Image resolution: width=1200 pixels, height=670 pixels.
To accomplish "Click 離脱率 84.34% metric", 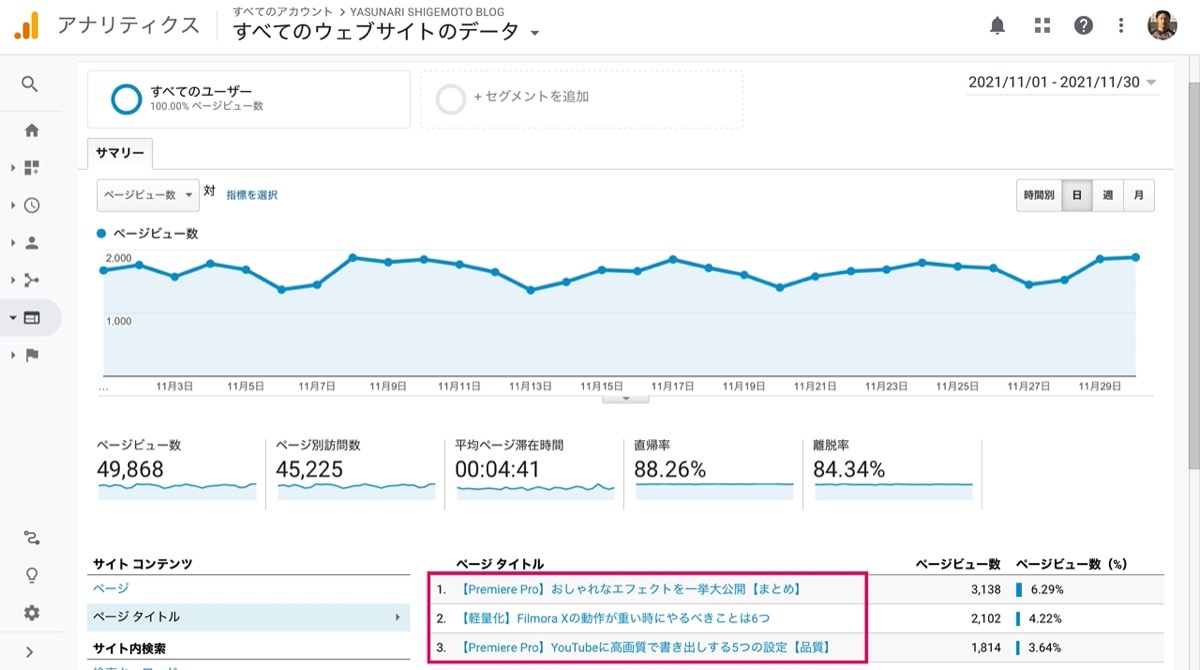I will pyautogui.click(x=893, y=469).
